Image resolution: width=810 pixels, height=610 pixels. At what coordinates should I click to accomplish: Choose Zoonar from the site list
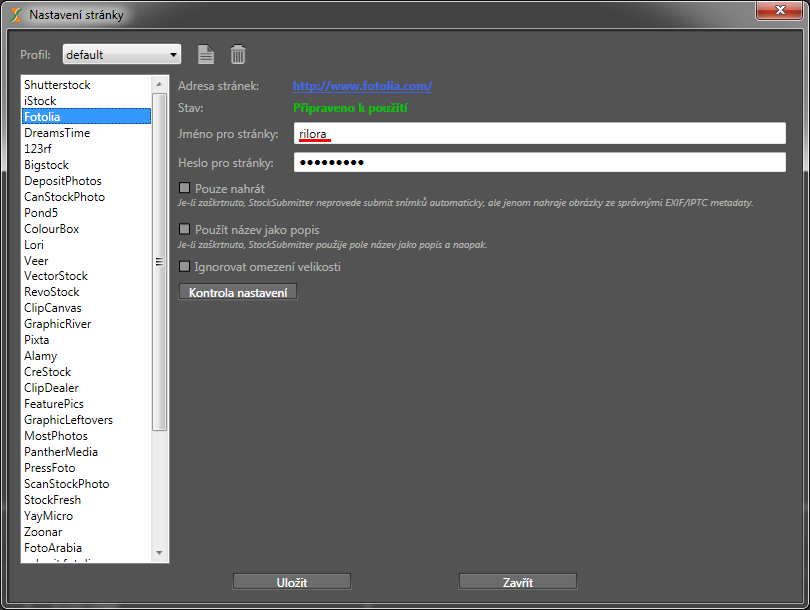point(86,532)
